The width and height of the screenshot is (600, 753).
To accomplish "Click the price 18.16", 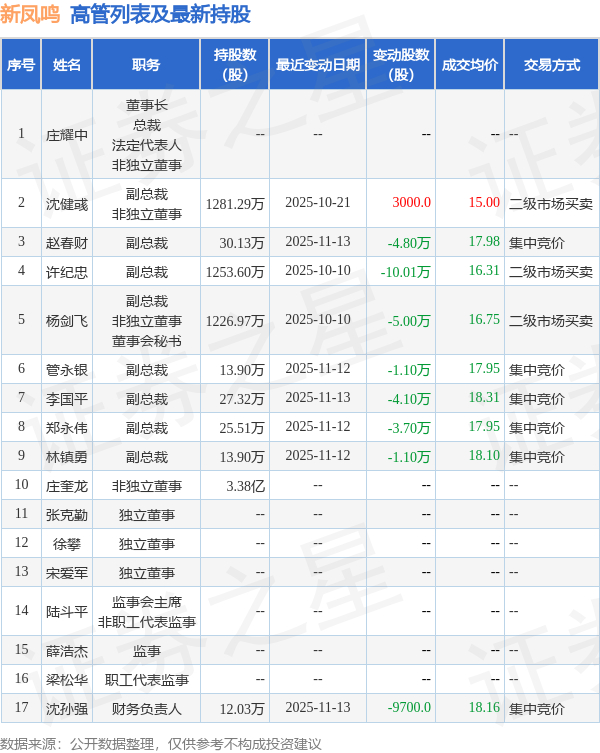I will (x=484, y=707).
